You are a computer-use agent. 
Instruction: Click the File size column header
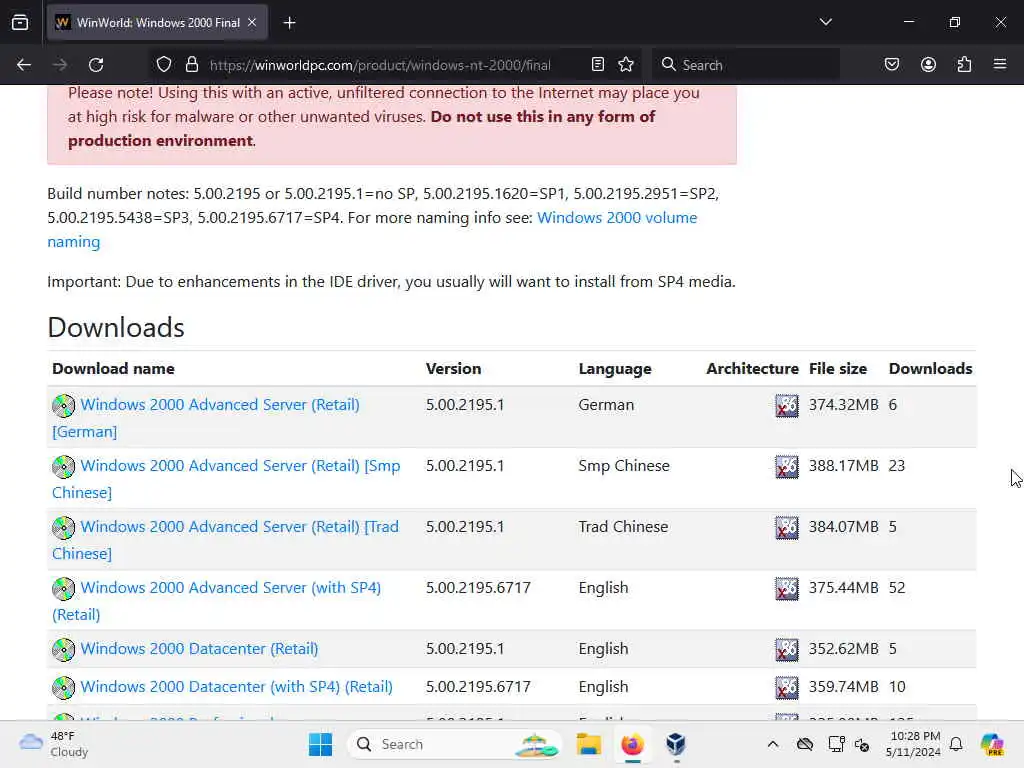pos(838,368)
